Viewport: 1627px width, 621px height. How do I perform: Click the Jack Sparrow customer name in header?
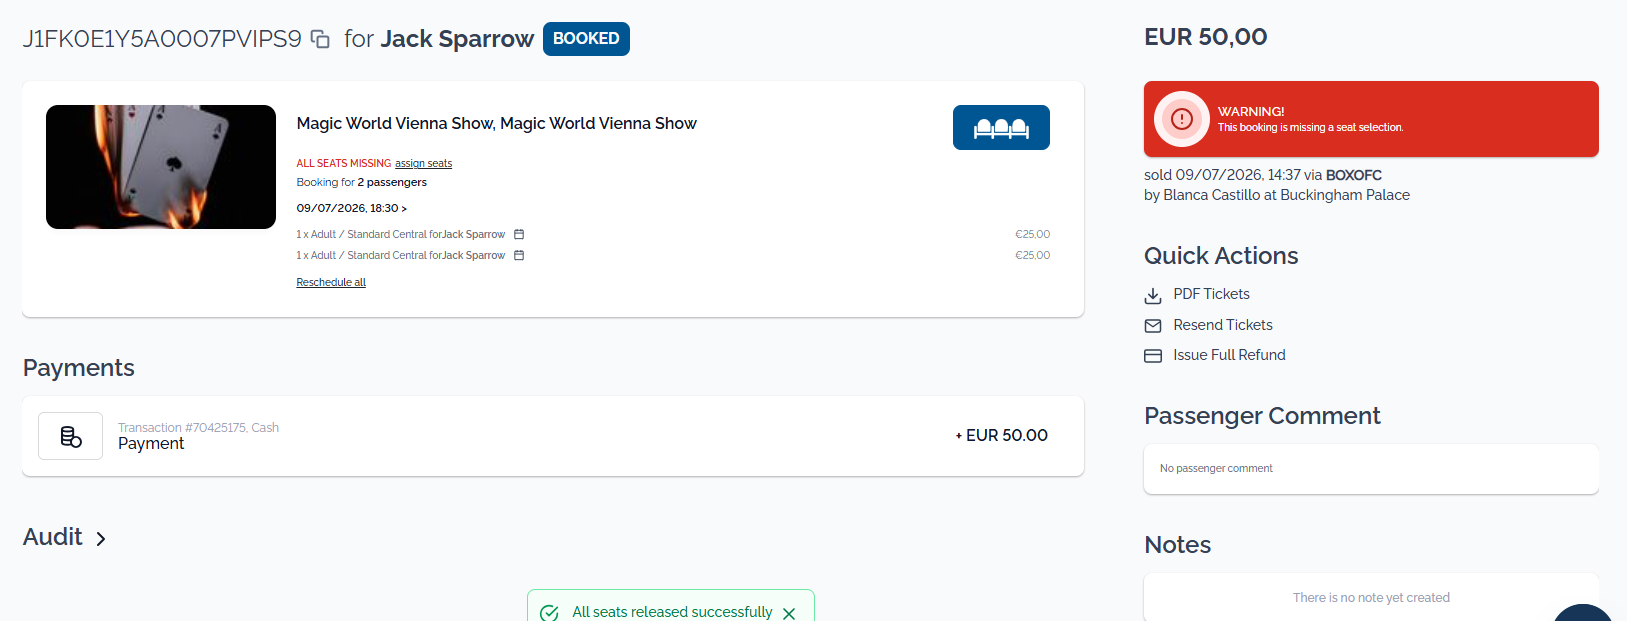click(x=457, y=39)
